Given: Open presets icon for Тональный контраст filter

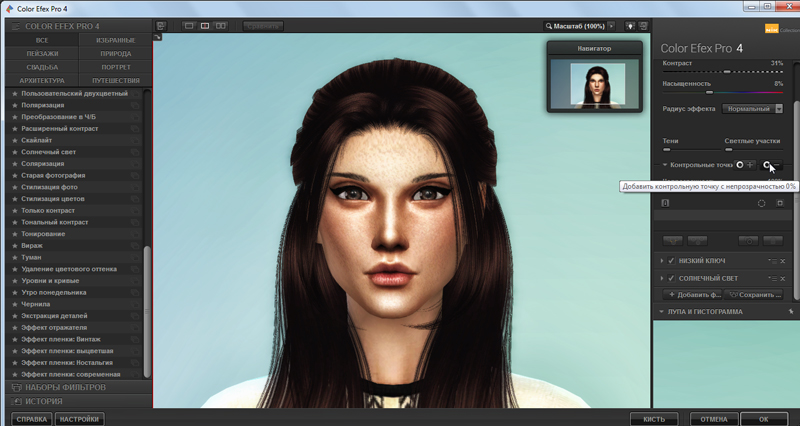Looking at the screenshot, I should coord(135,222).
